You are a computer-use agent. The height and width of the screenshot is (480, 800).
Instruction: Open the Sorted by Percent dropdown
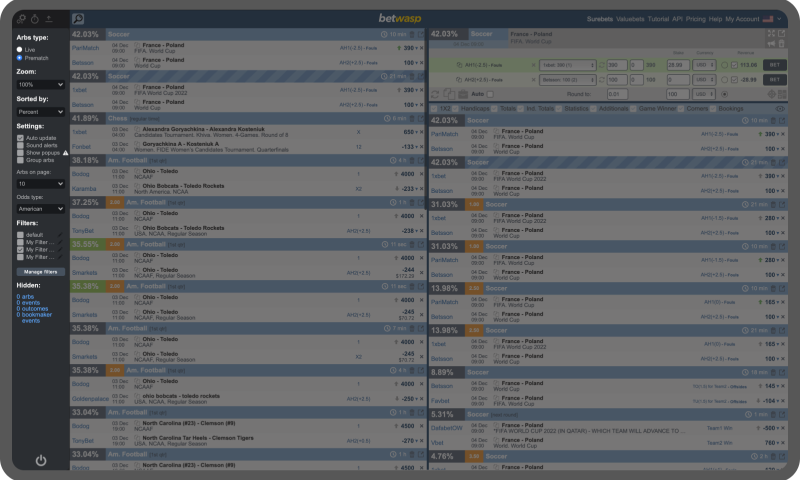(40, 112)
